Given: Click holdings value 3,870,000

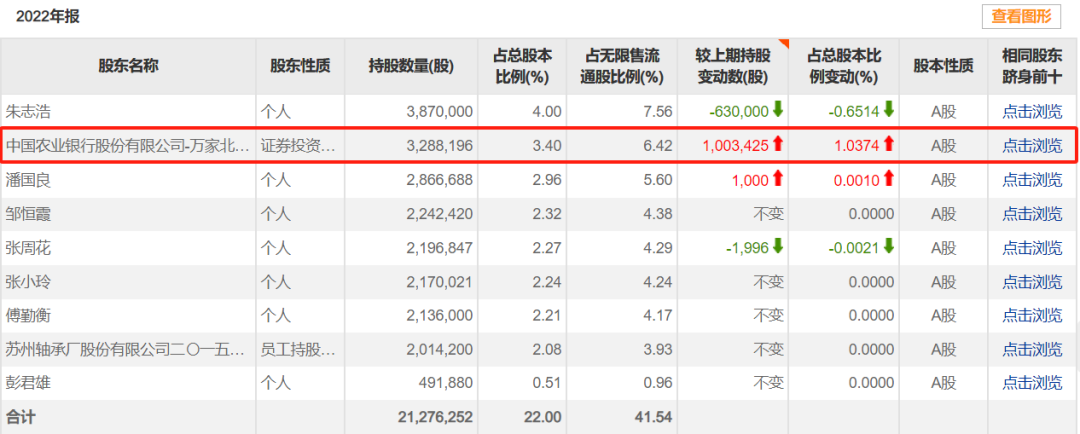Looking at the screenshot, I should click(x=439, y=112).
